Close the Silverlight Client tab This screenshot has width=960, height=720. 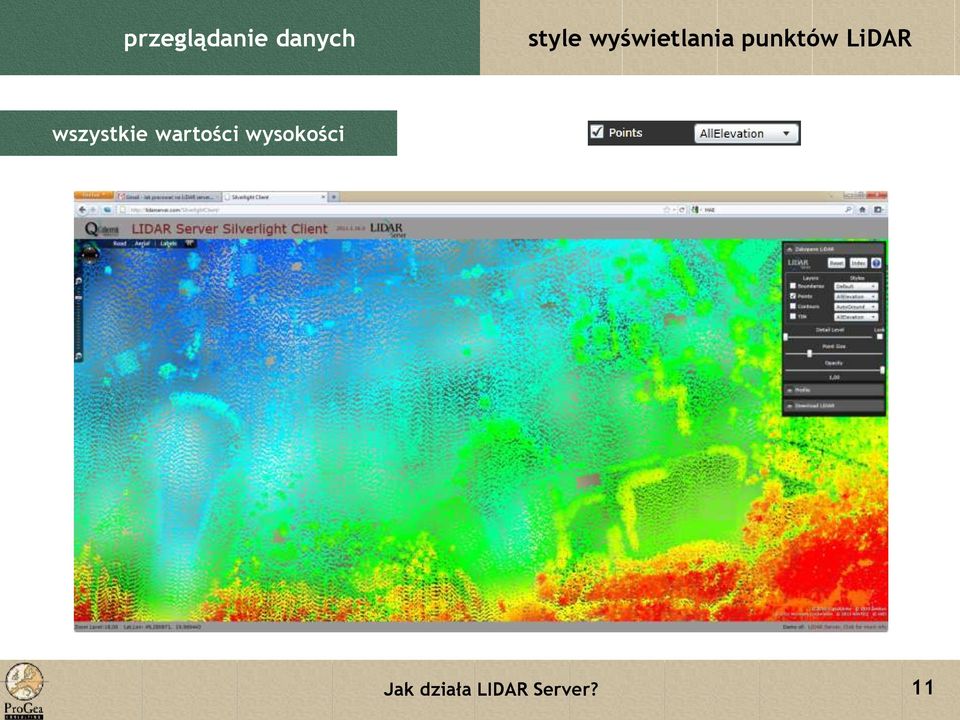point(323,197)
